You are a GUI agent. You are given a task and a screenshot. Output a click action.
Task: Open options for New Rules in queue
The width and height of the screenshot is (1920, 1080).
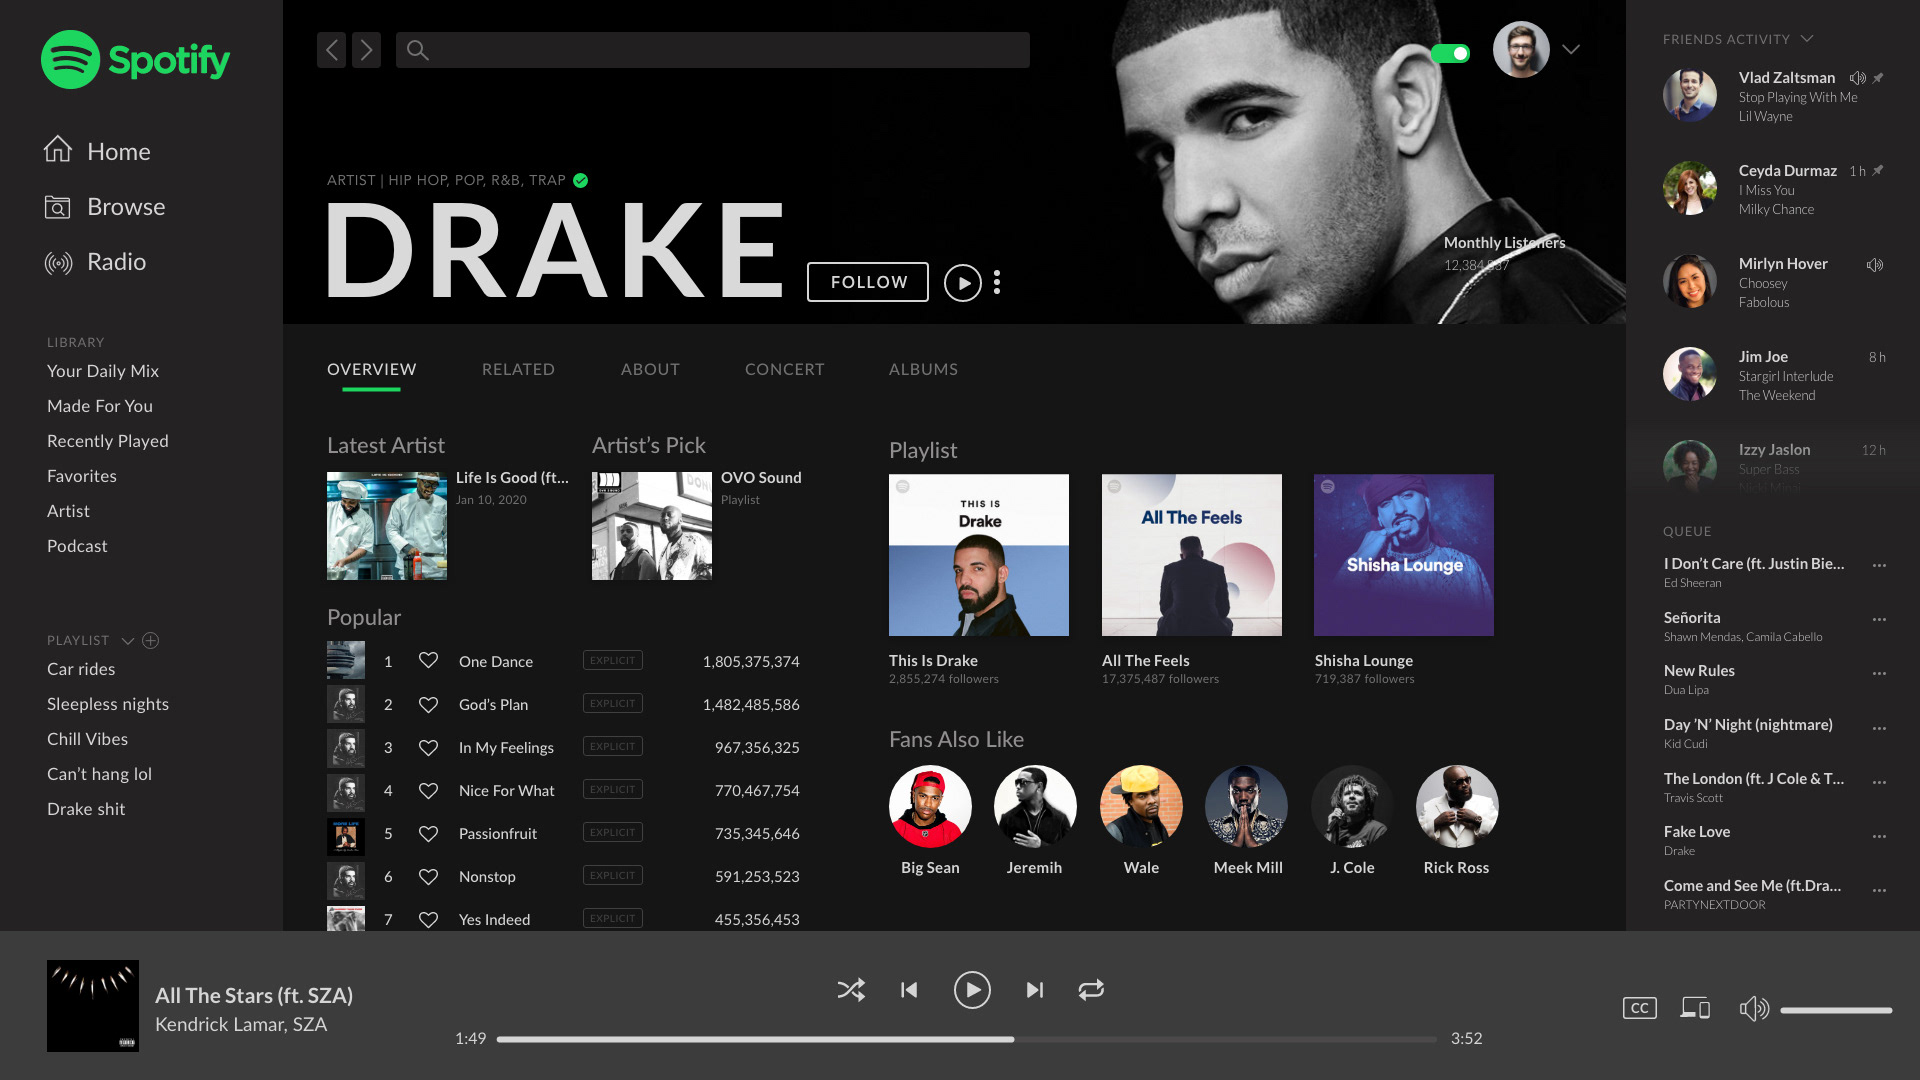point(1879,673)
